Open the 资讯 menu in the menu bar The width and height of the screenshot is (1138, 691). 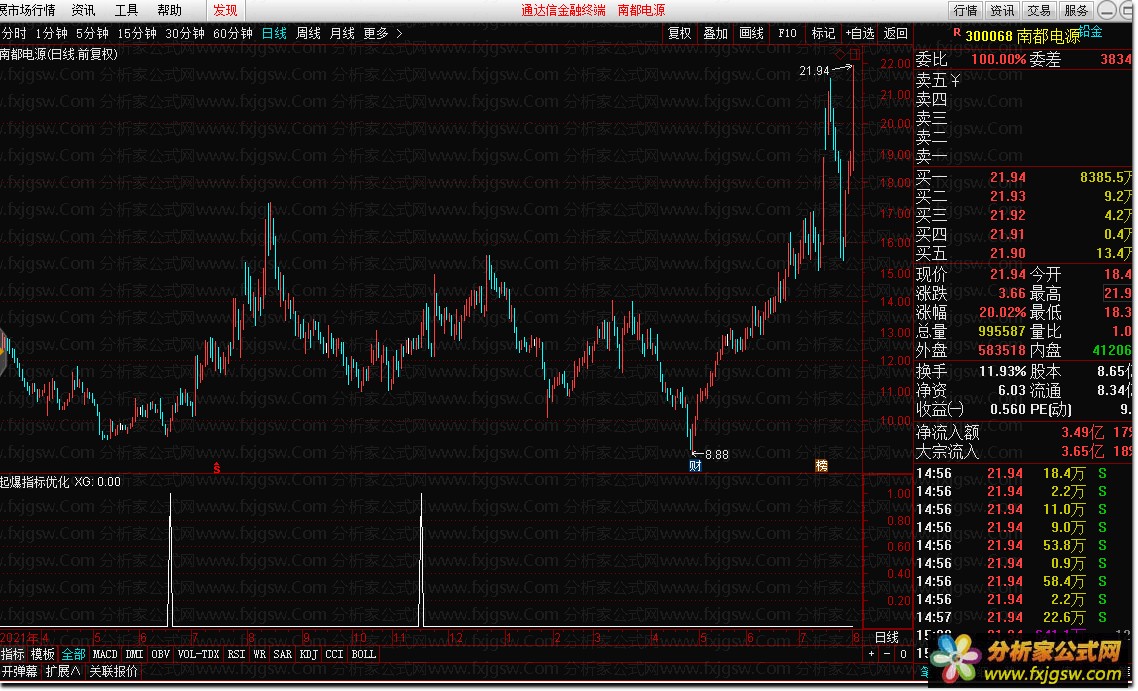click(x=83, y=10)
